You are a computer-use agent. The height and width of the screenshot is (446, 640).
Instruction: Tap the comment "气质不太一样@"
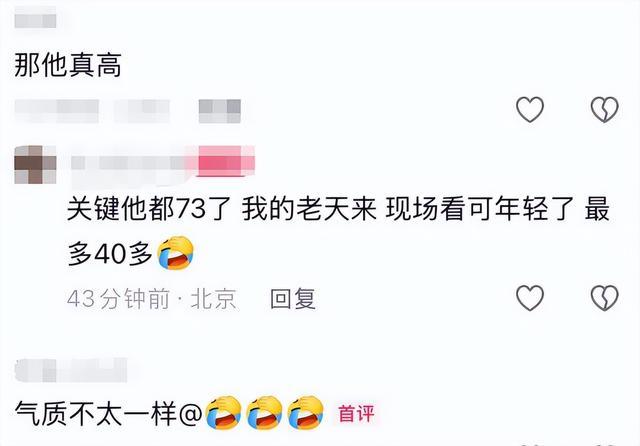coord(109,413)
